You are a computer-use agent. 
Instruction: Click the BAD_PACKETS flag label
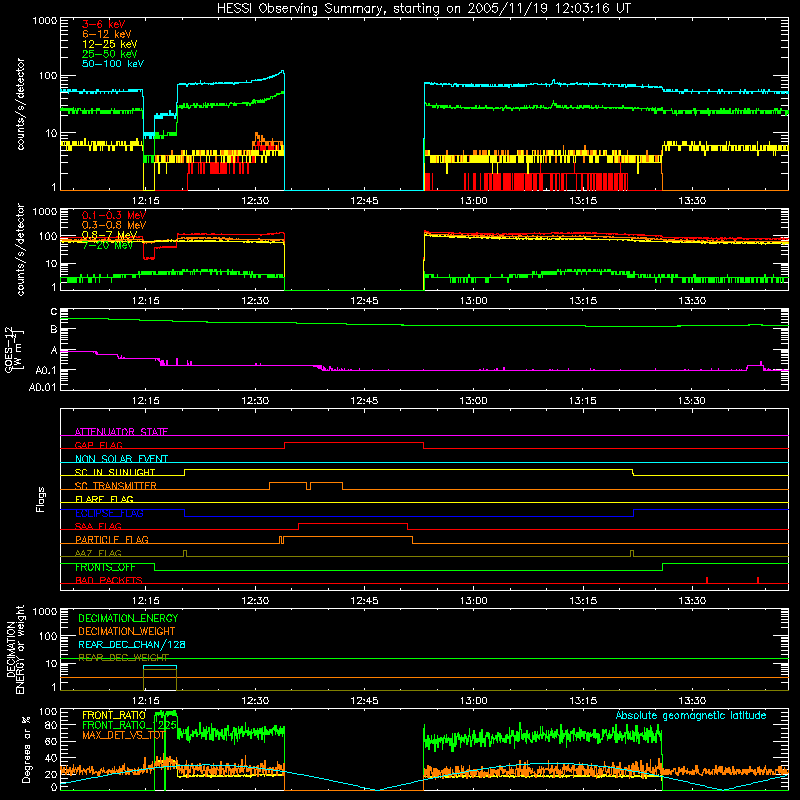[109, 580]
